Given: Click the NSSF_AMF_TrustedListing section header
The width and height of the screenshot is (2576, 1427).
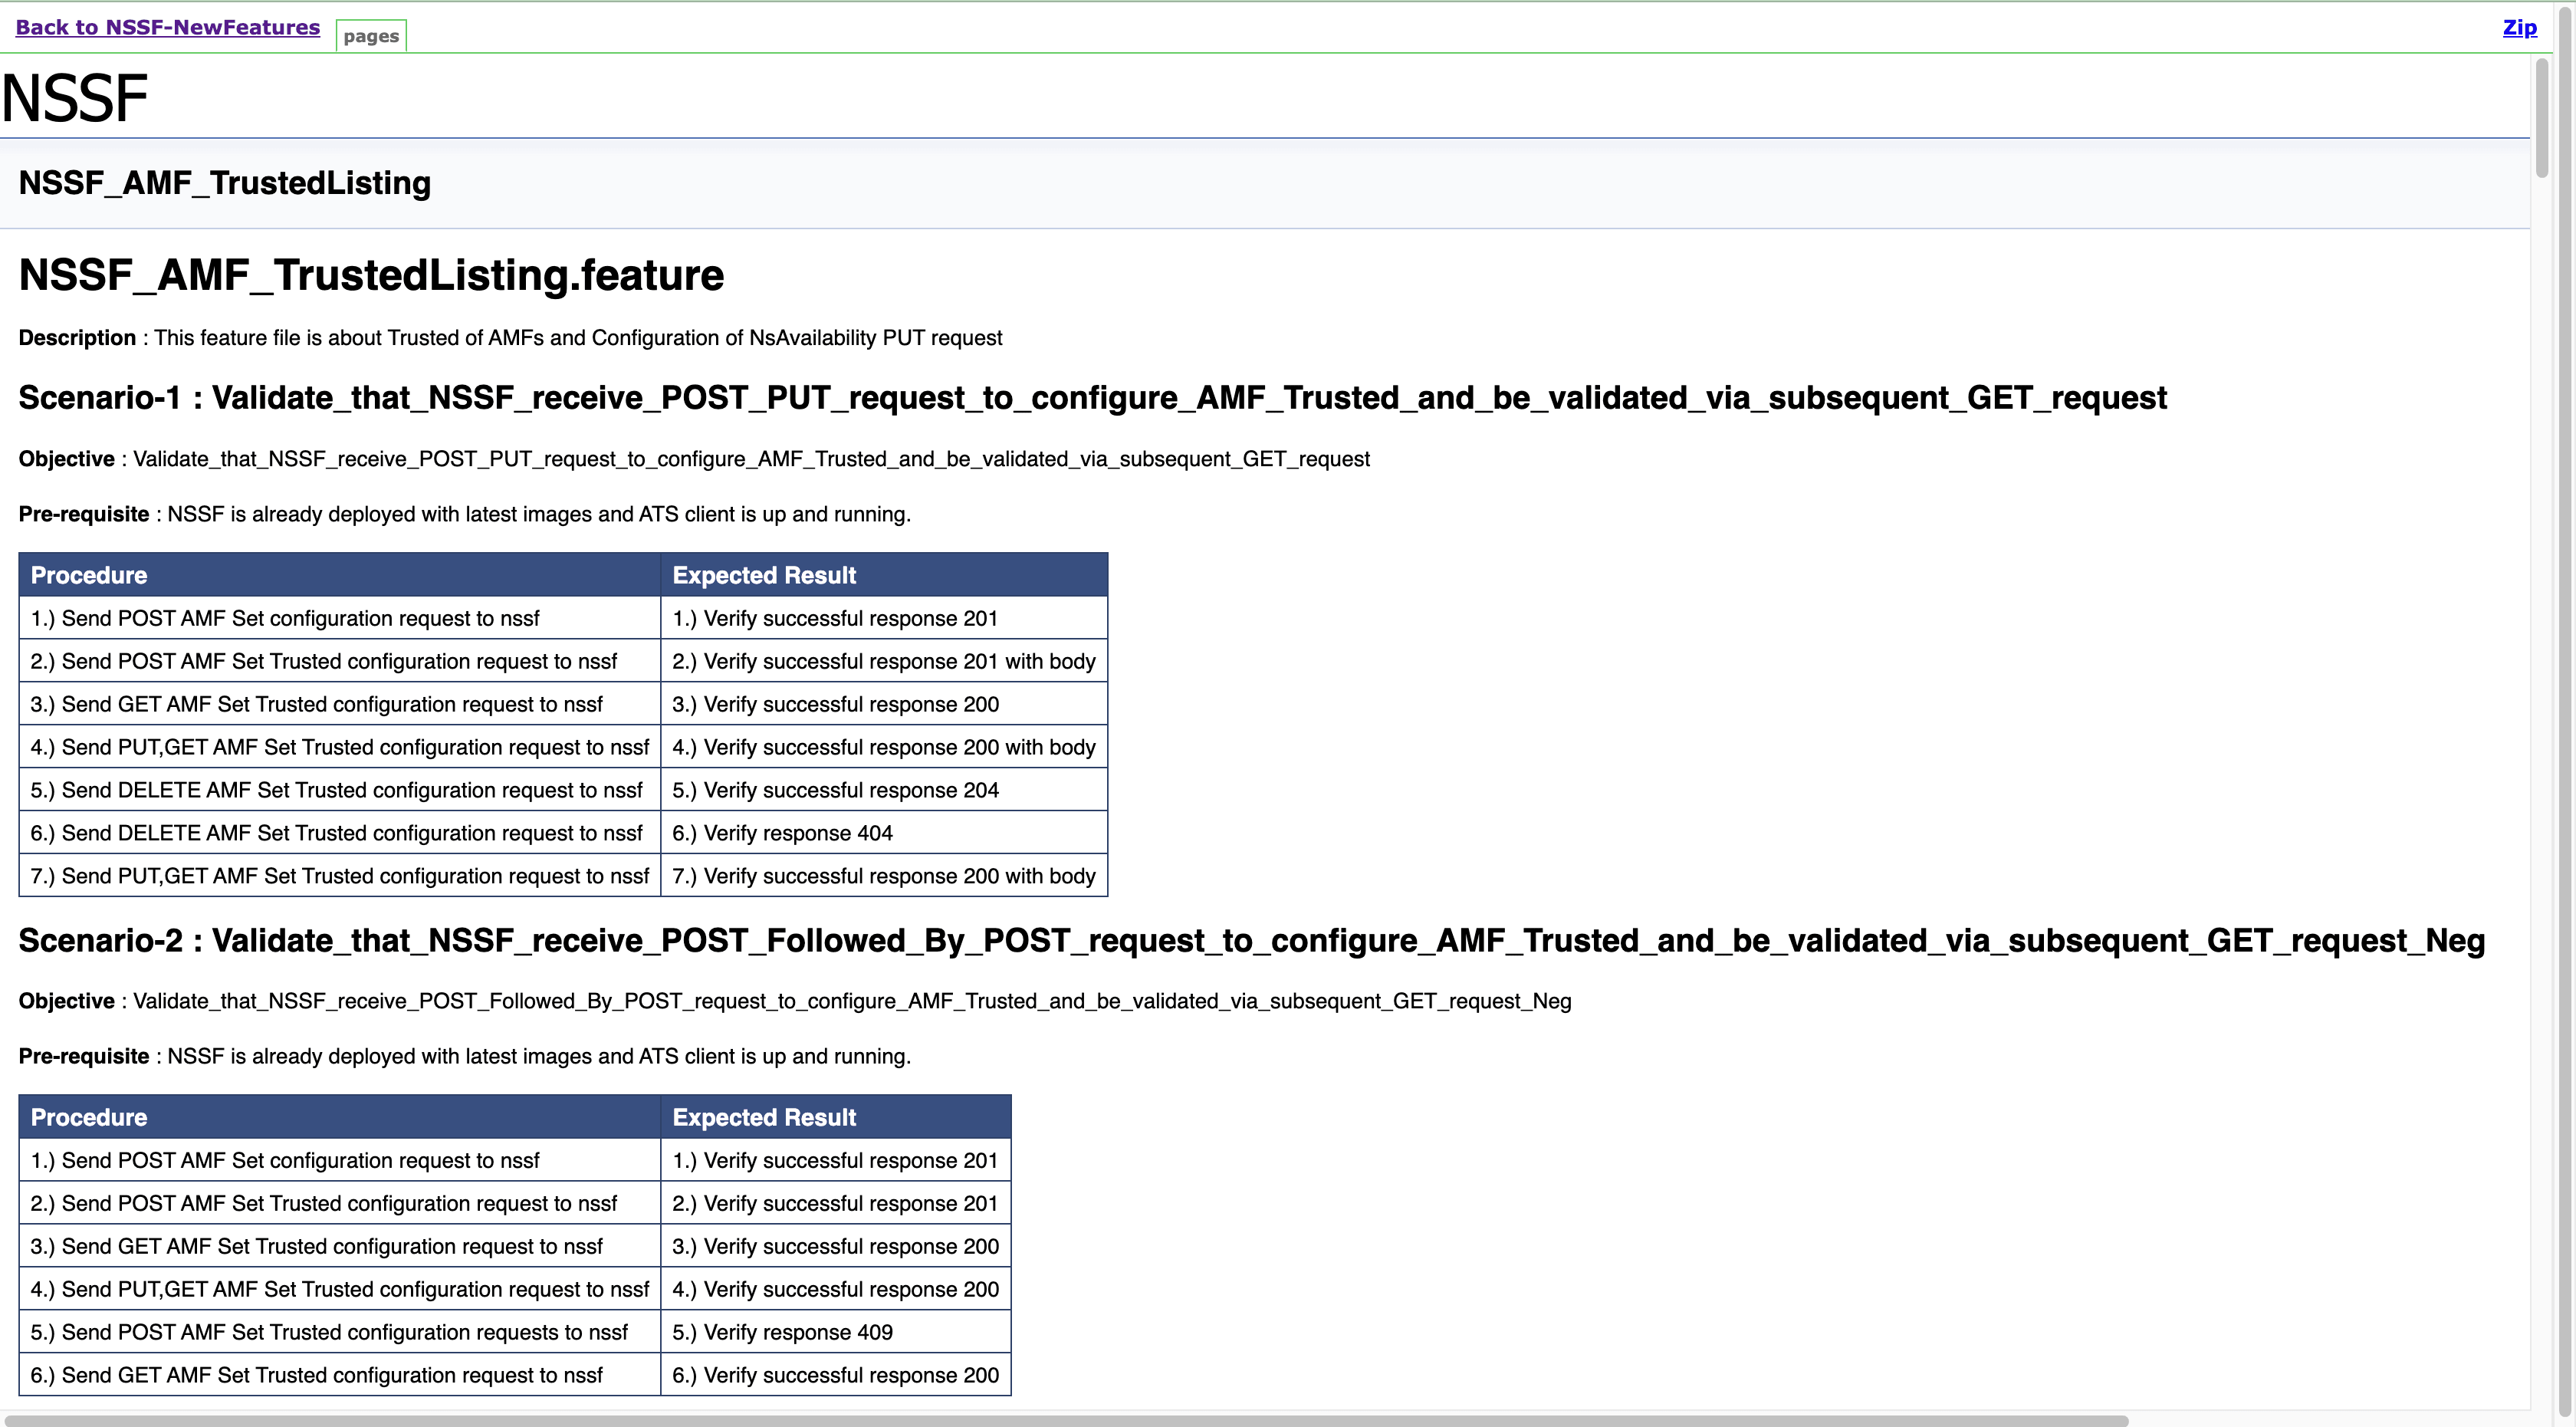Looking at the screenshot, I should pos(224,183).
